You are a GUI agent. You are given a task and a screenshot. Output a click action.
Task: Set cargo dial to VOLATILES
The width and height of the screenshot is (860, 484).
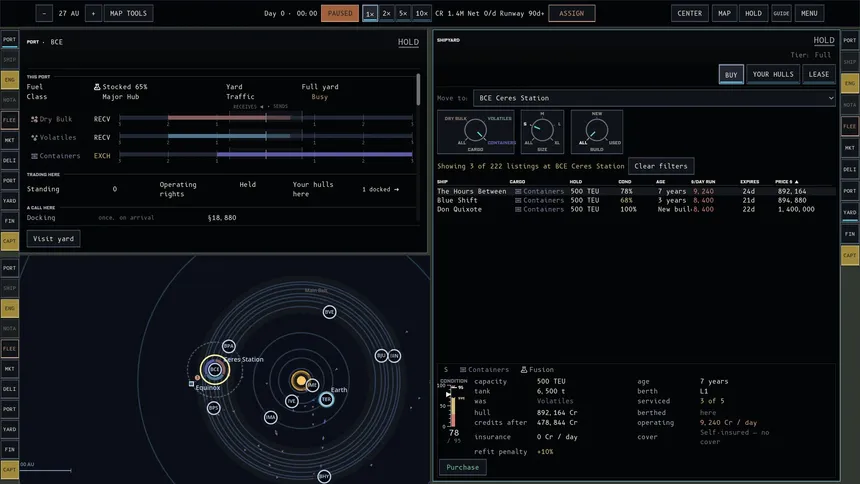[499, 119]
